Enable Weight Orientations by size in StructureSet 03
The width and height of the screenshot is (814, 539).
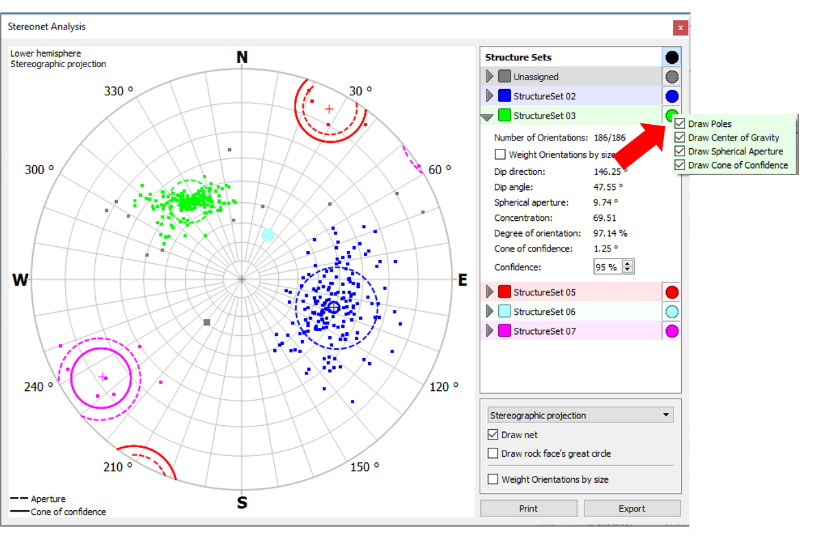pyautogui.click(x=500, y=154)
